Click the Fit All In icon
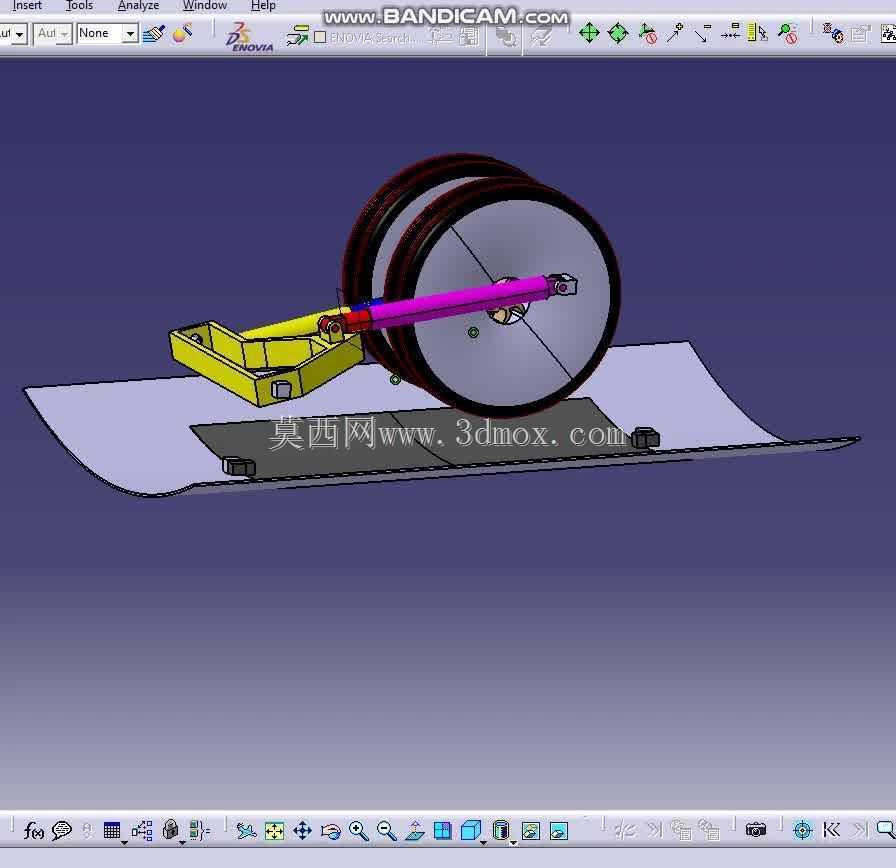 (274, 830)
